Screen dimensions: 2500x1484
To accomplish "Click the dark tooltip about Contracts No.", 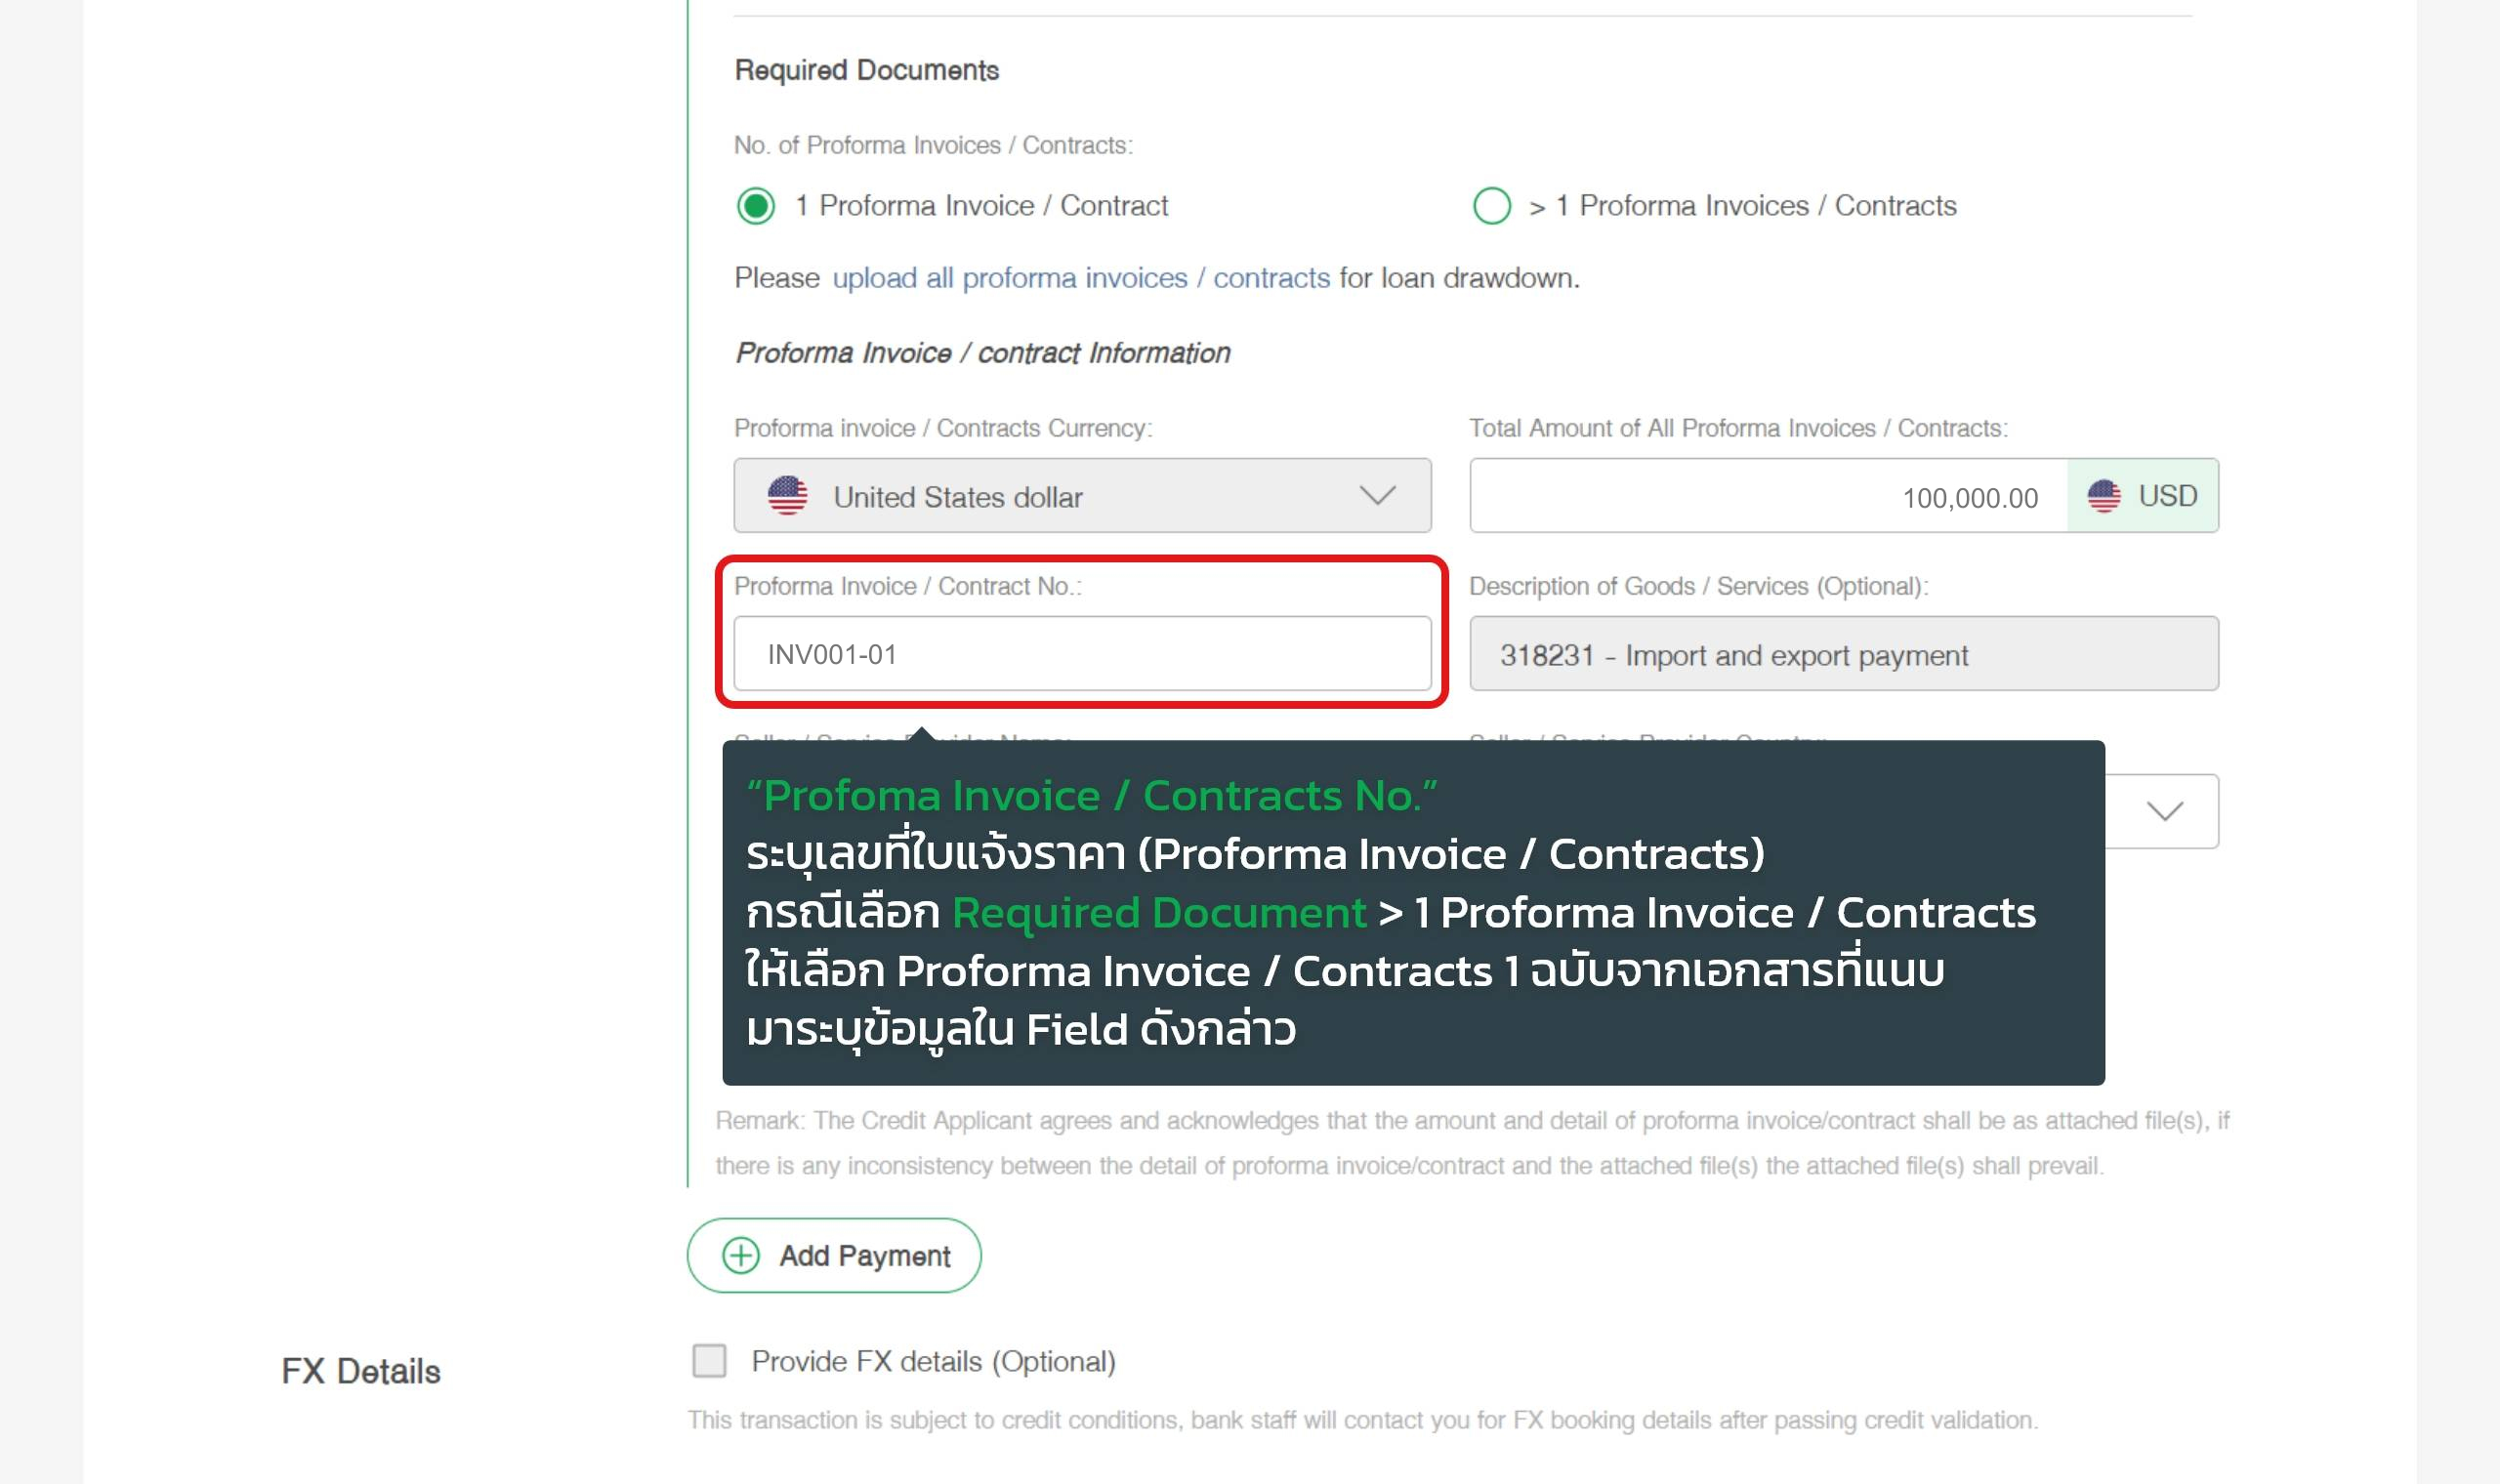I will click(1413, 912).
